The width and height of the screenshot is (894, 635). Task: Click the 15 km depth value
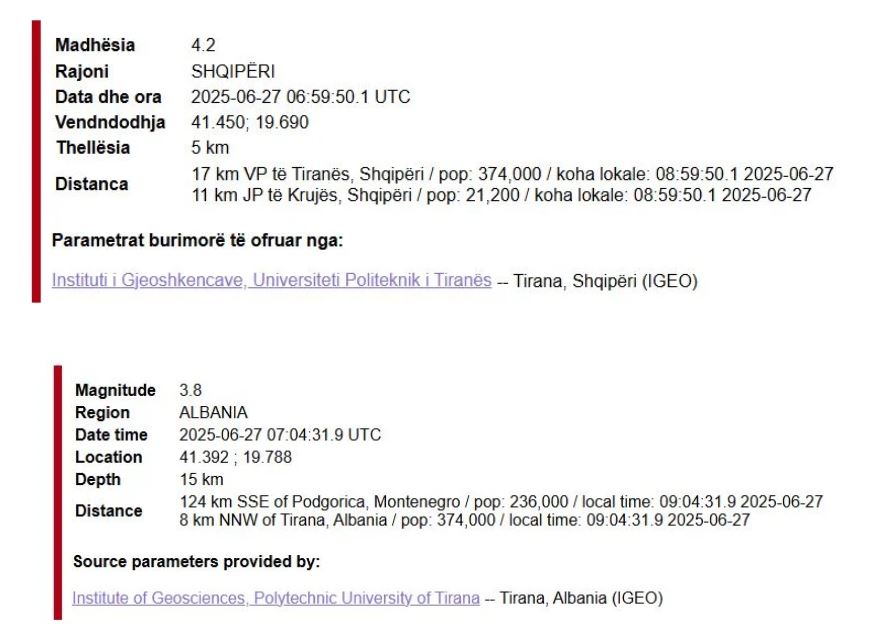tap(201, 479)
